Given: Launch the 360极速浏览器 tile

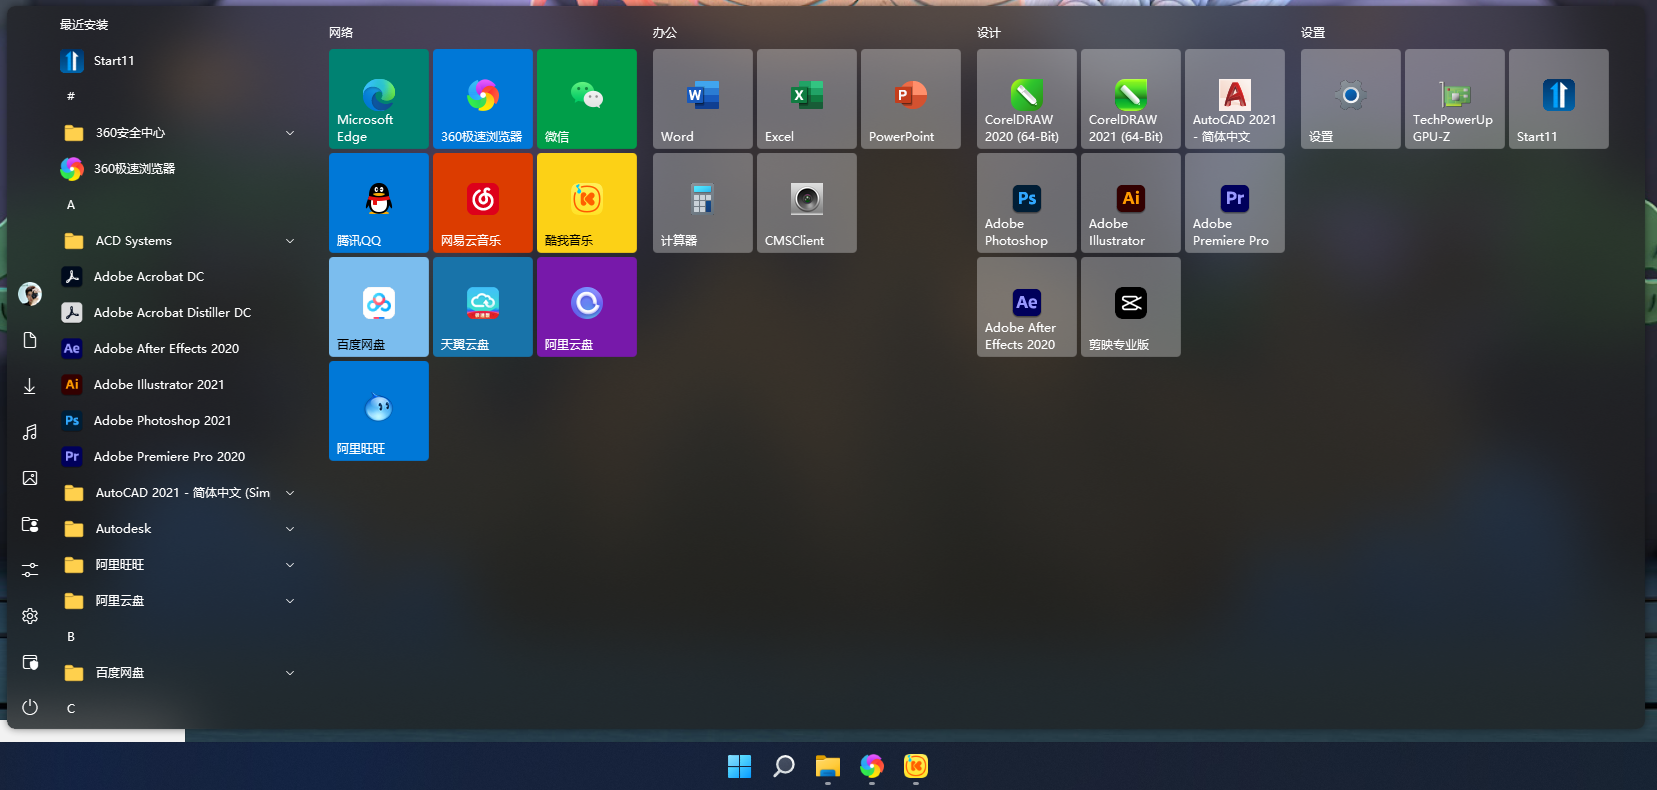Looking at the screenshot, I should coord(483,99).
